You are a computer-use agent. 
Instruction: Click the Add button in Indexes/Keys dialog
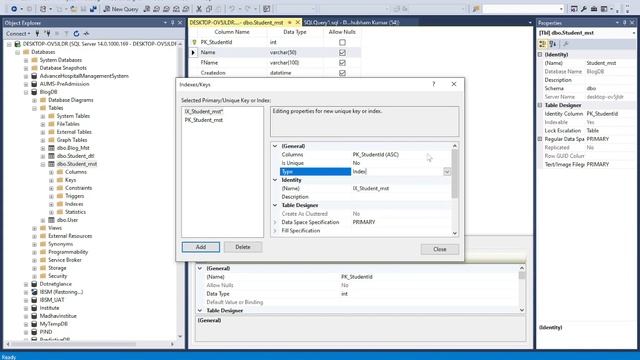[x=201, y=247]
